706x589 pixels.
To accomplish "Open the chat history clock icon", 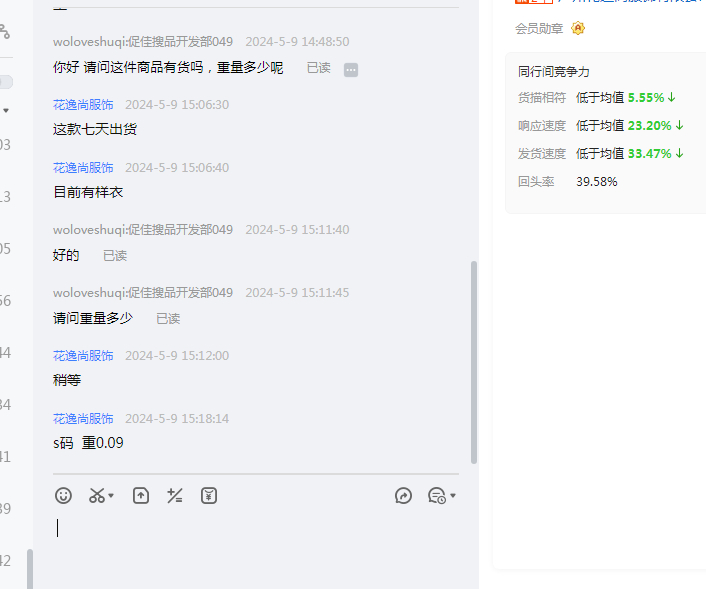I will click(436, 495).
